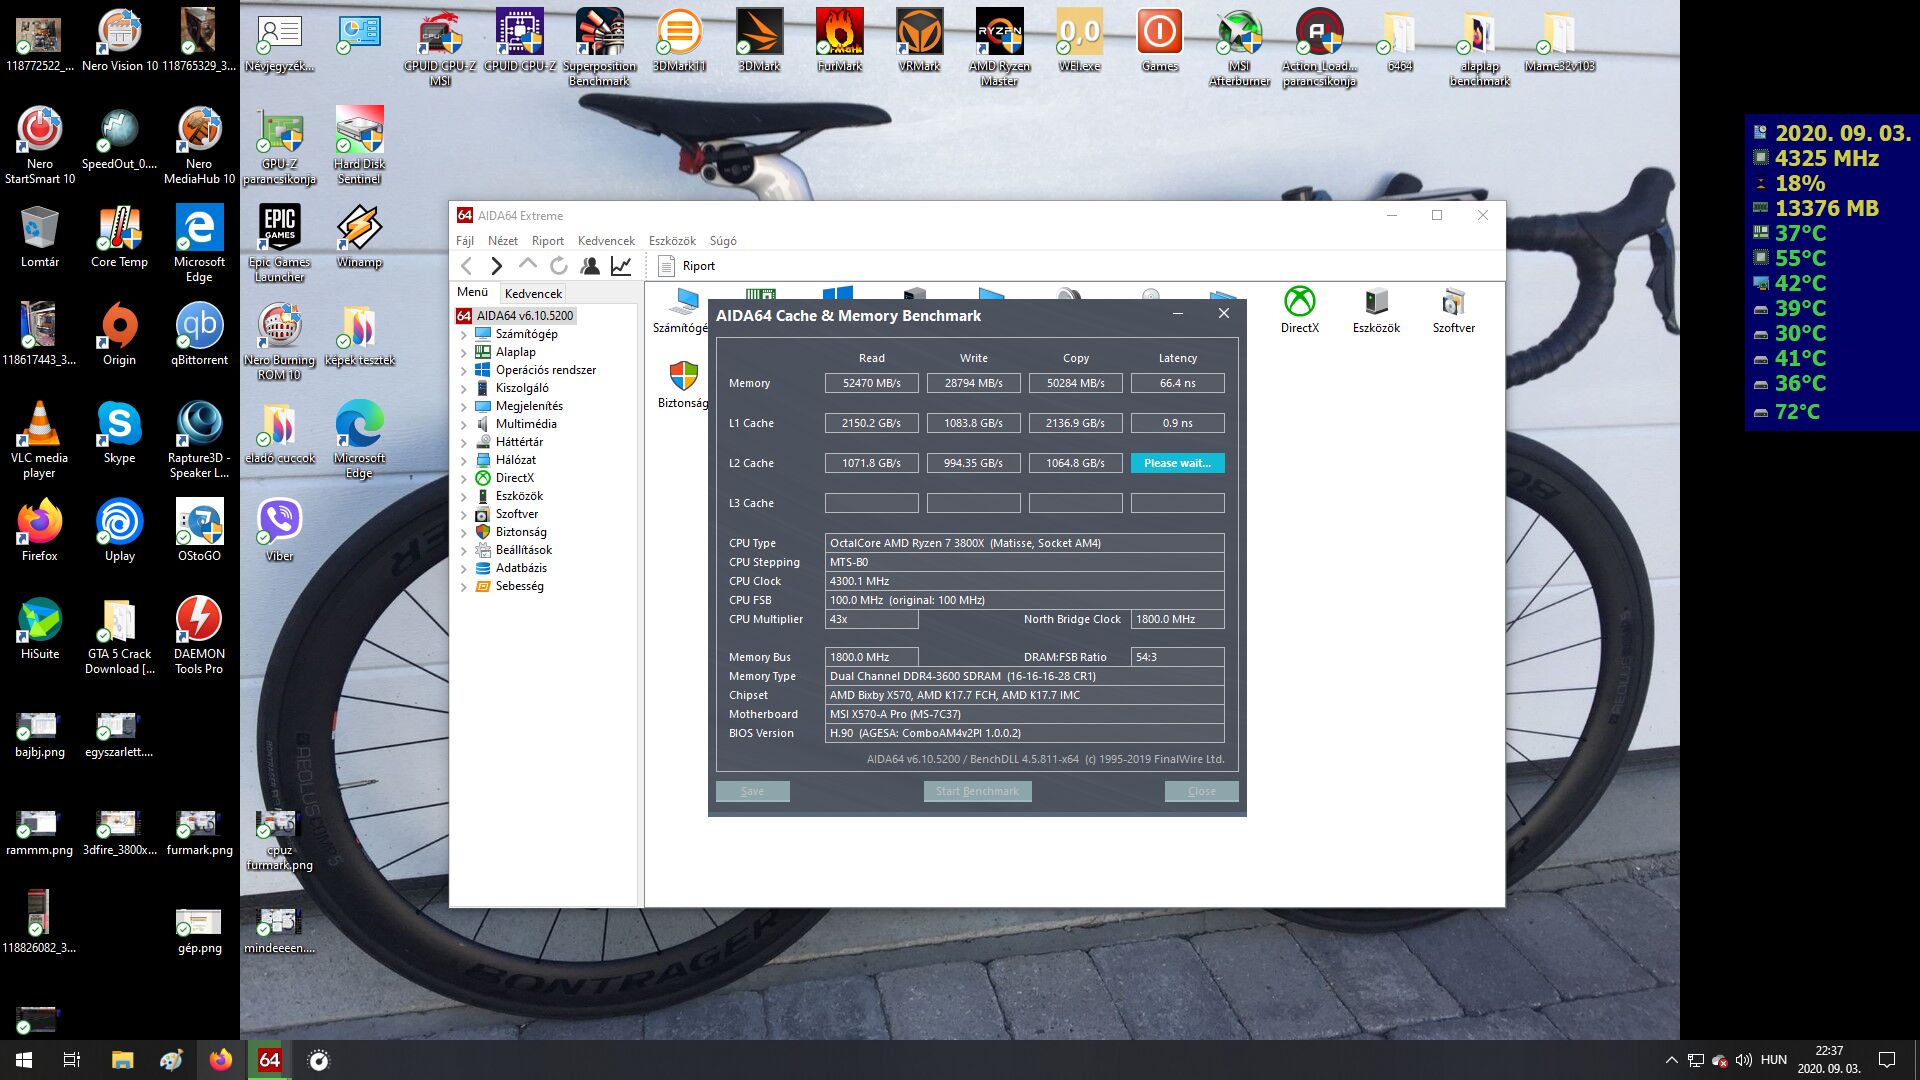Open the Fájl menu
The width and height of the screenshot is (1920, 1080).
point(465,241)
